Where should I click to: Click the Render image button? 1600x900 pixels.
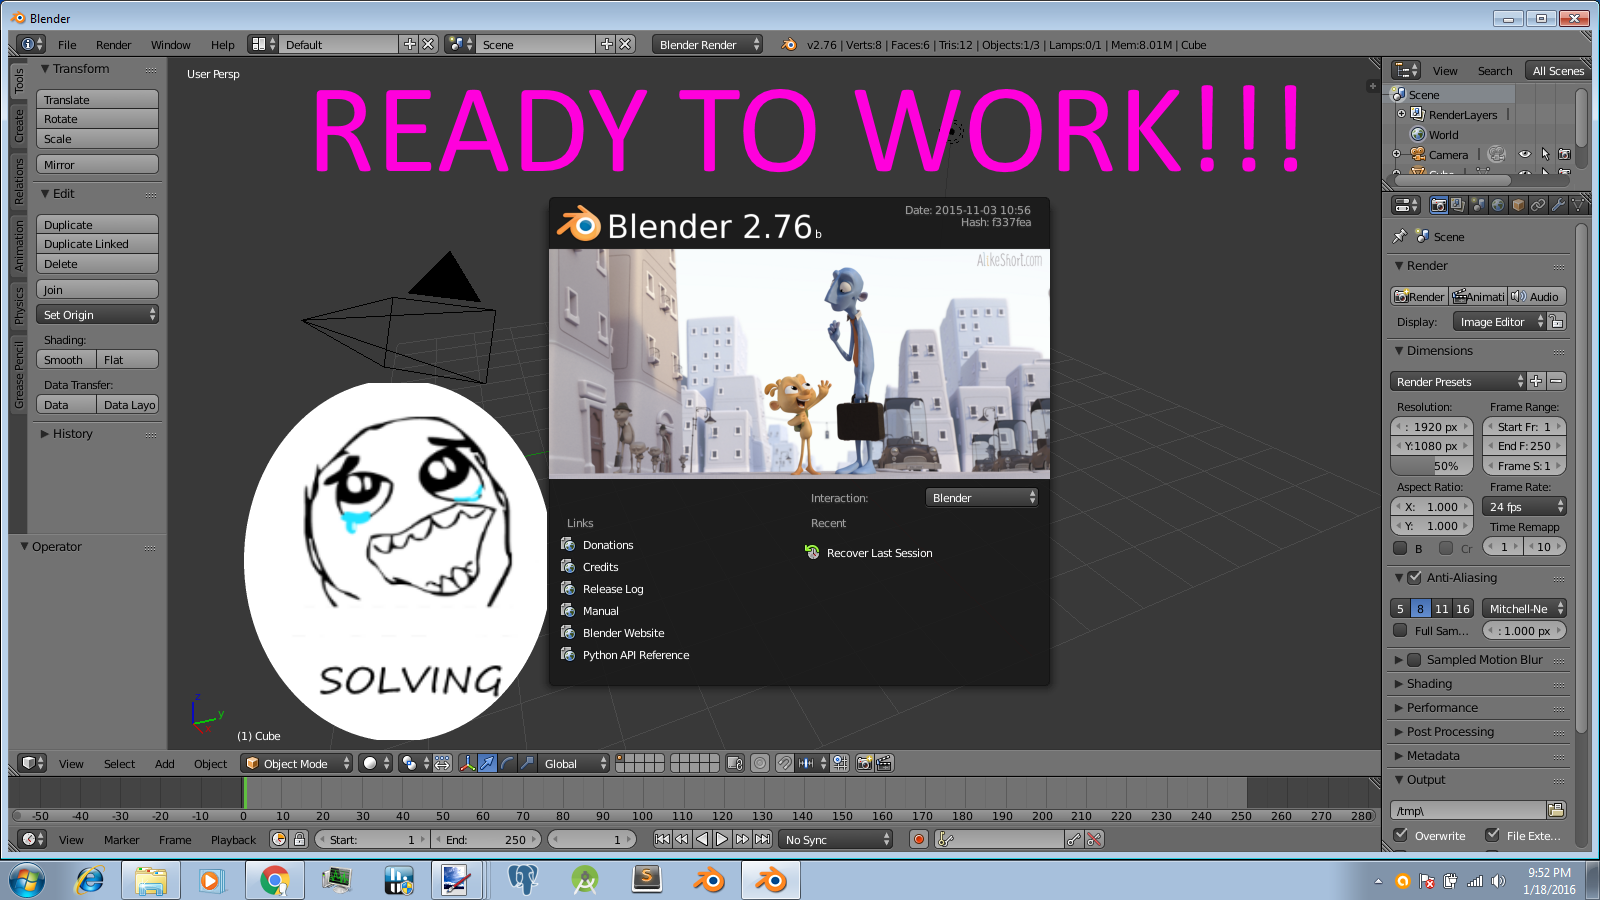[1419, 297]
